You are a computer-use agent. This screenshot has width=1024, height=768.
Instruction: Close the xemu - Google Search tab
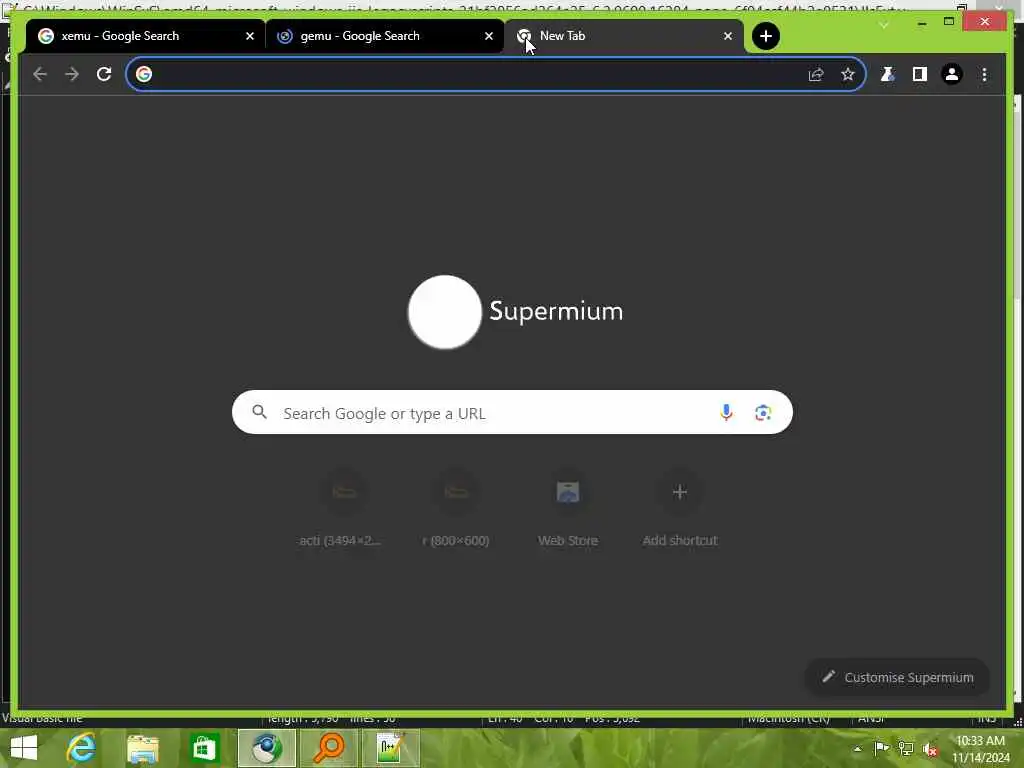tap(249, 36)
